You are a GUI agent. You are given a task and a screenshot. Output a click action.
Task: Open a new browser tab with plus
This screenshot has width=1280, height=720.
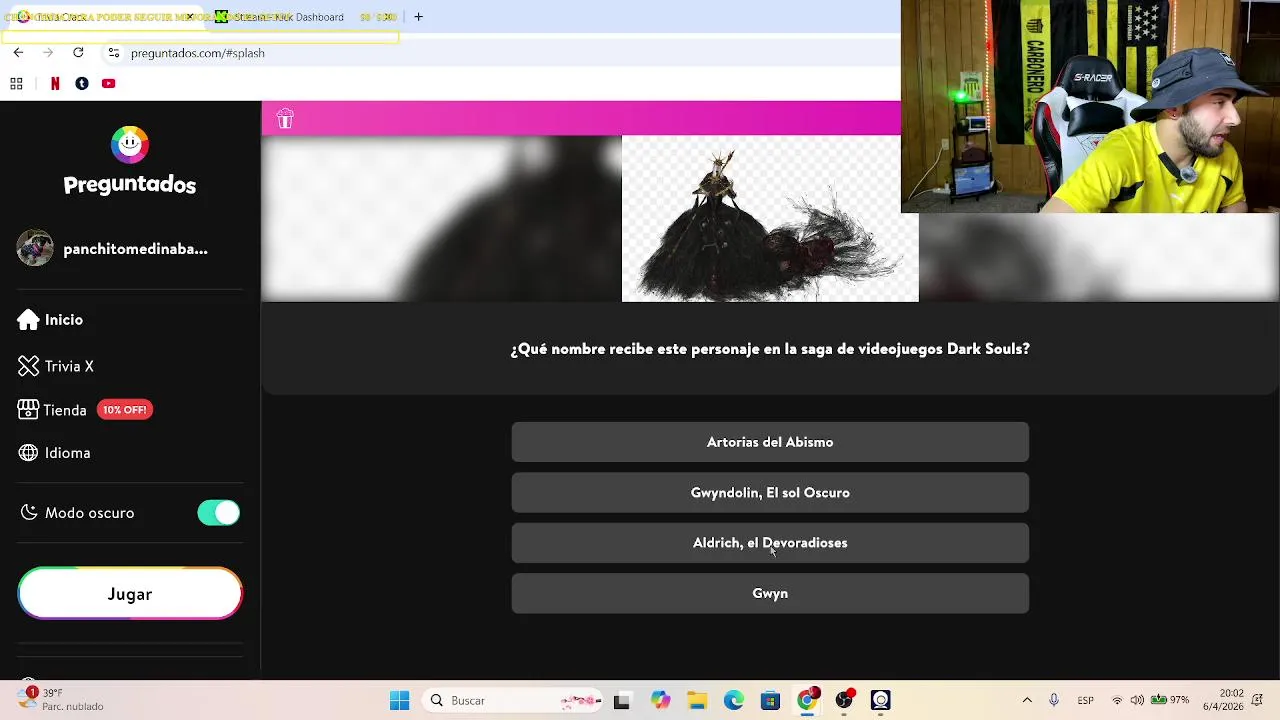418,17
